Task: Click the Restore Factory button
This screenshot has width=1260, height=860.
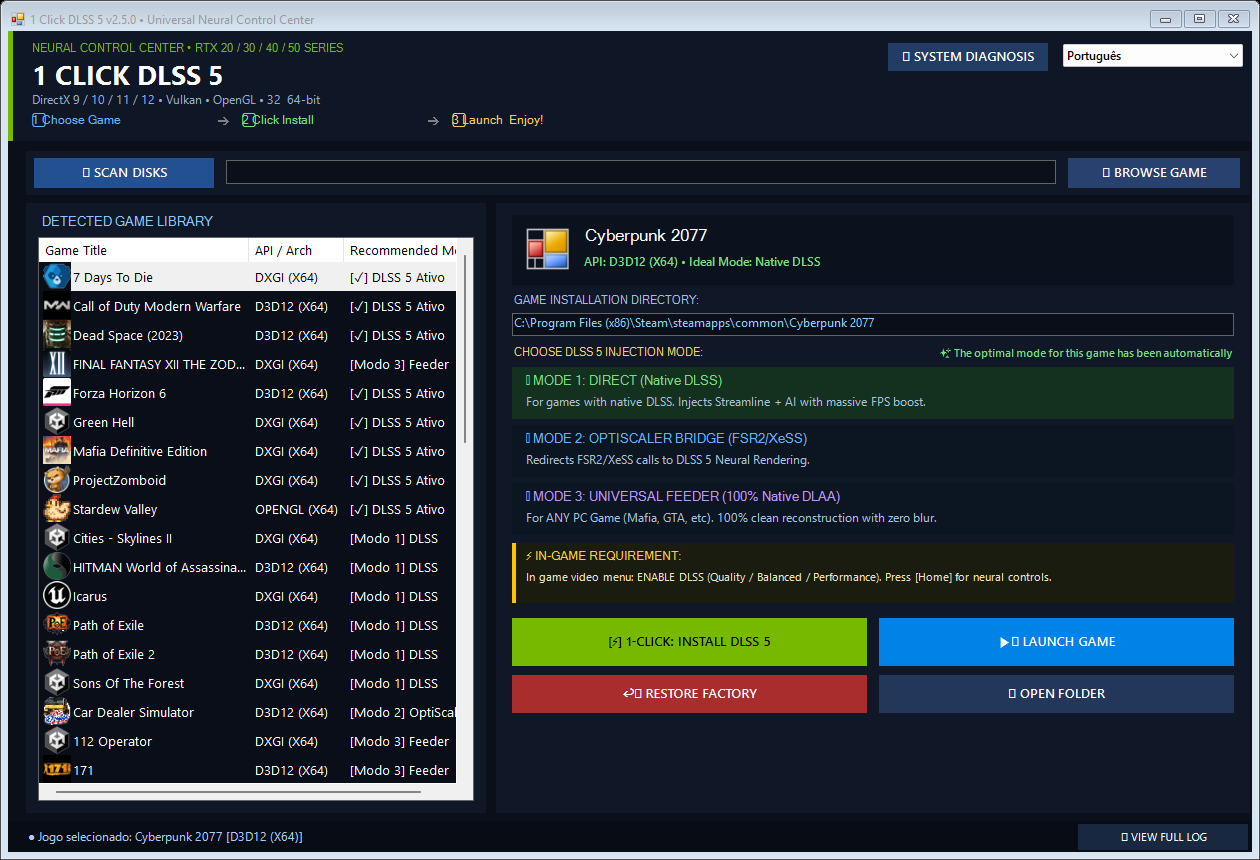Action: click(689, 694)
